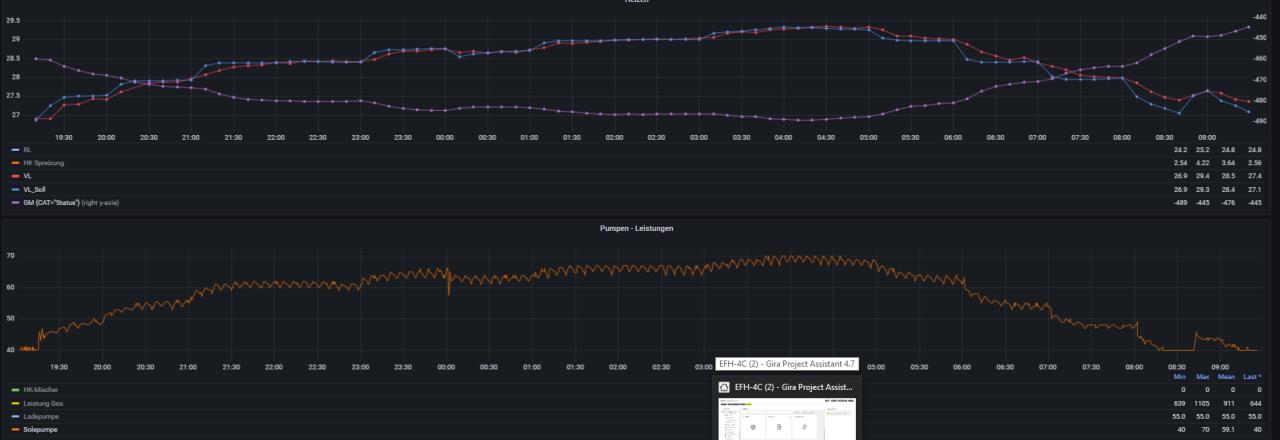Open color picker for HK-Mischer swatch
This screenshot has width=1280, height=440.
pos(14,389)
